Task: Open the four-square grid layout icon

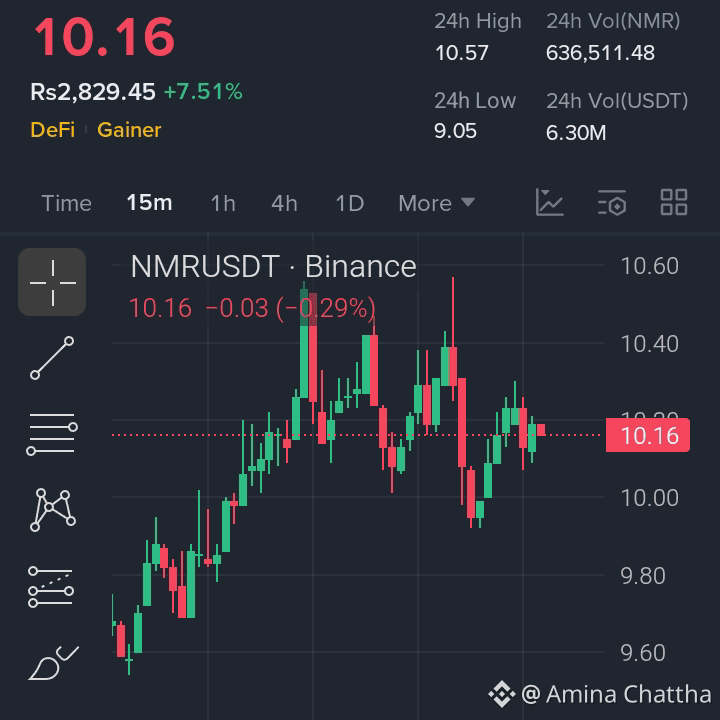Action: [674, 202]
